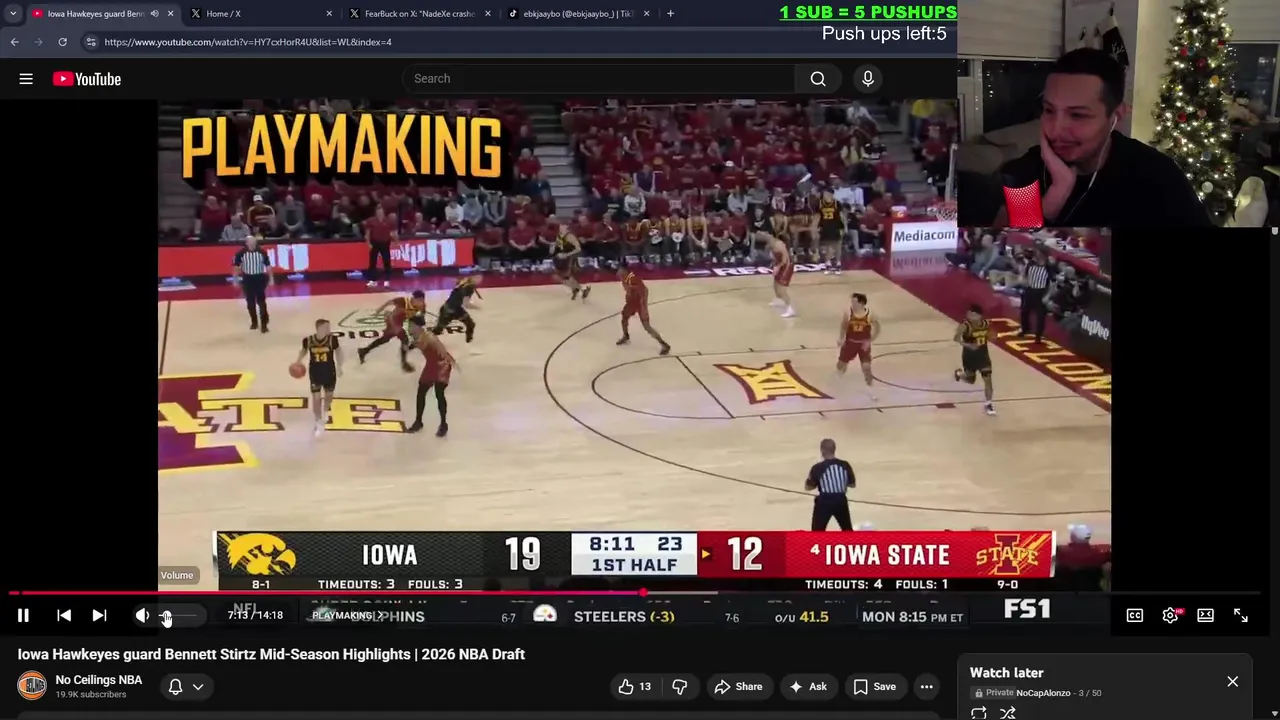This screenshot has width=1280, height=720.
Task: Open a new browser tab
Action: (670, 14)
